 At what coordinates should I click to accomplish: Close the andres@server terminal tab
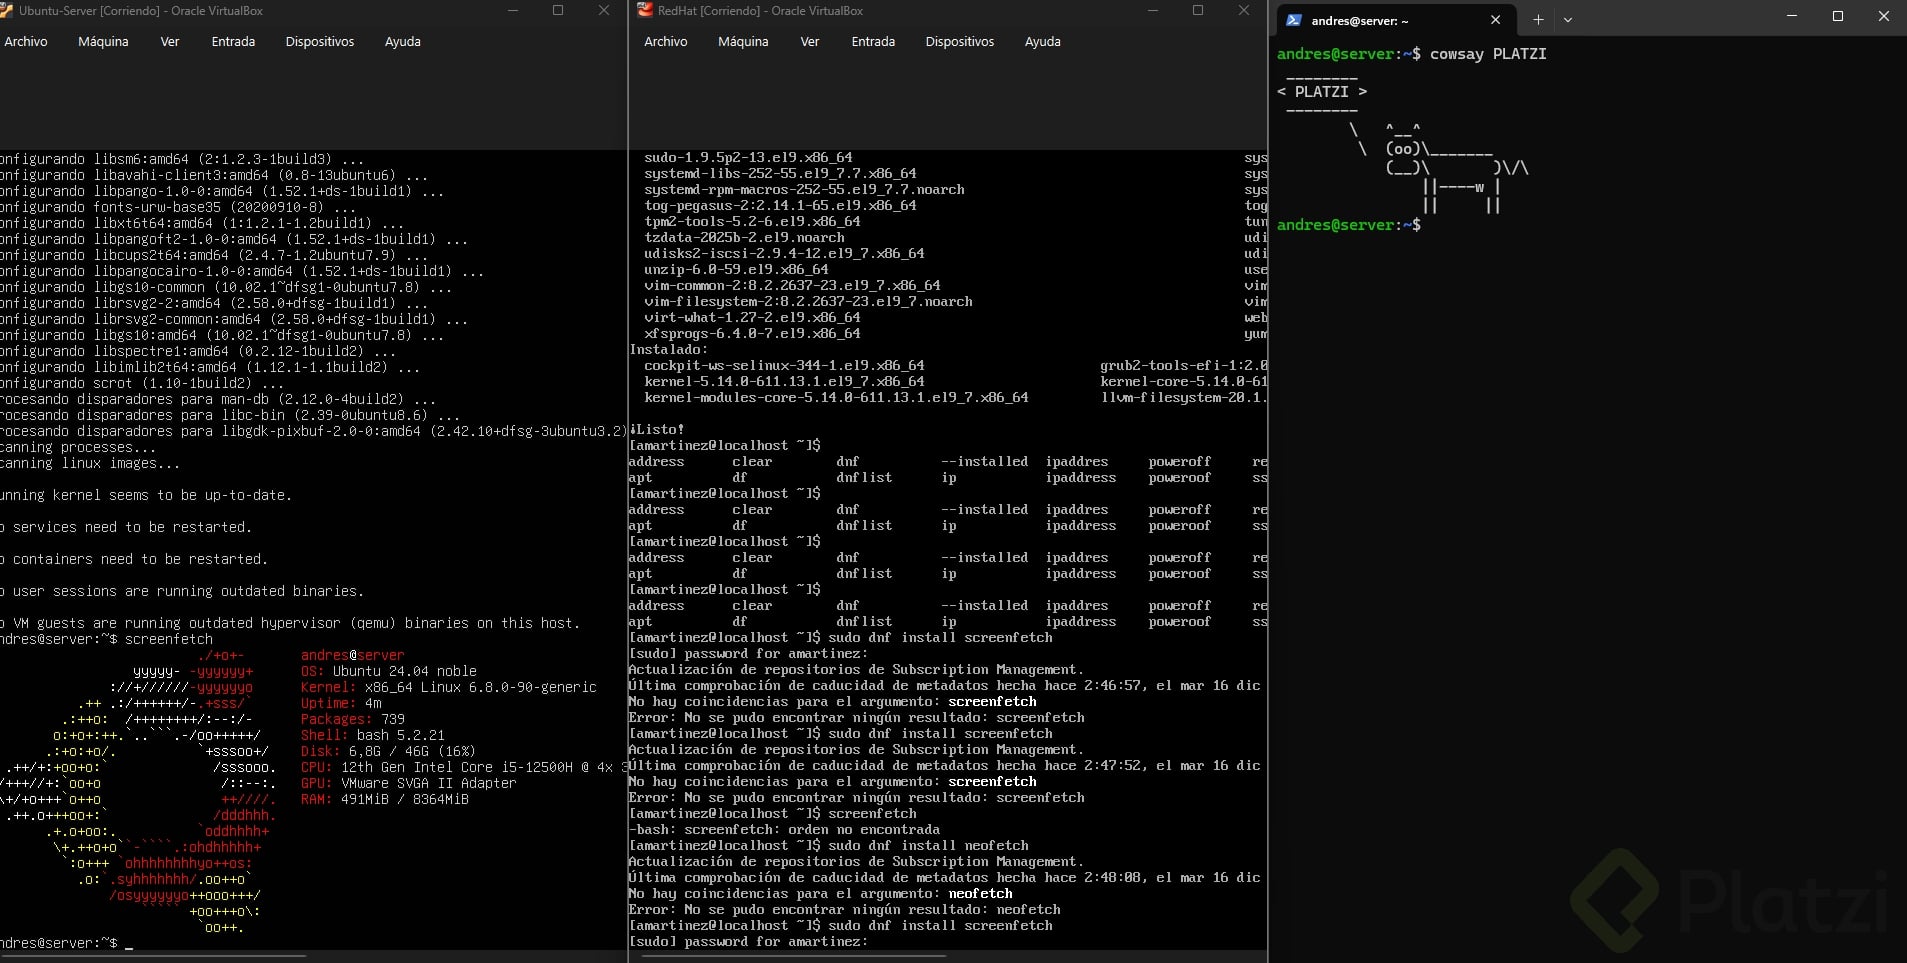point(1495,20)
